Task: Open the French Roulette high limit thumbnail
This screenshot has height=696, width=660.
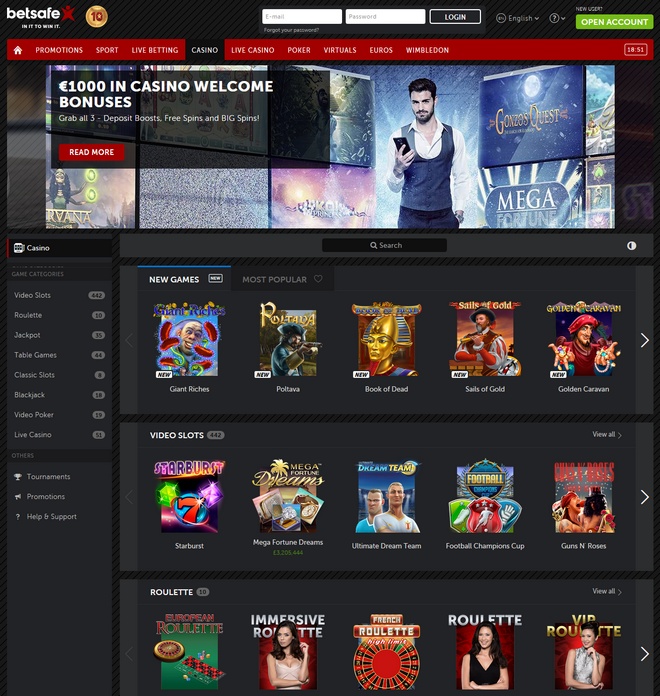Action: 387,651
